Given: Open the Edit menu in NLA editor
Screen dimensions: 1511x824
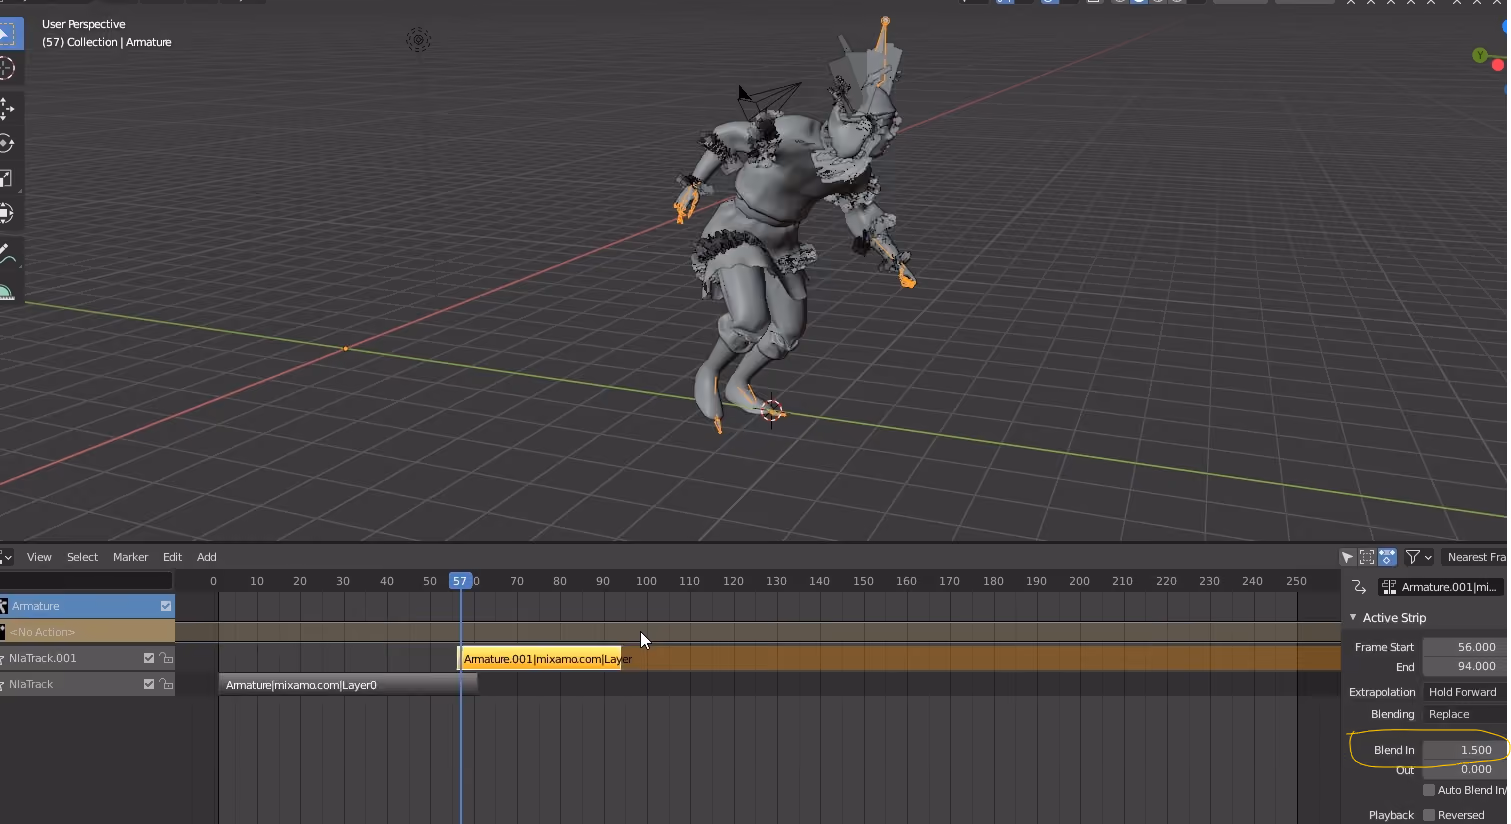Looking at the screenshot, I should pos(172,557).
